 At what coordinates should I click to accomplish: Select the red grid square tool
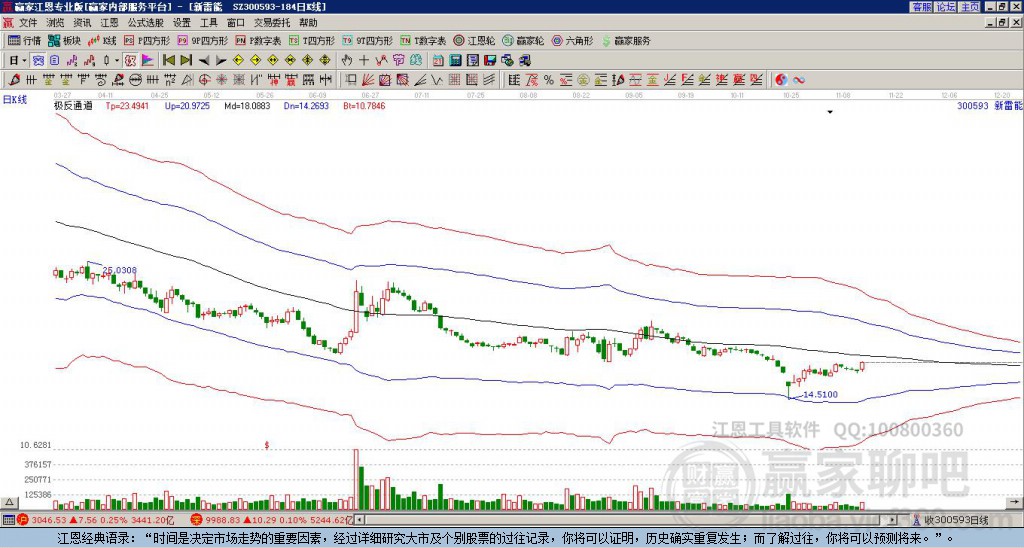tap(453, 80)
